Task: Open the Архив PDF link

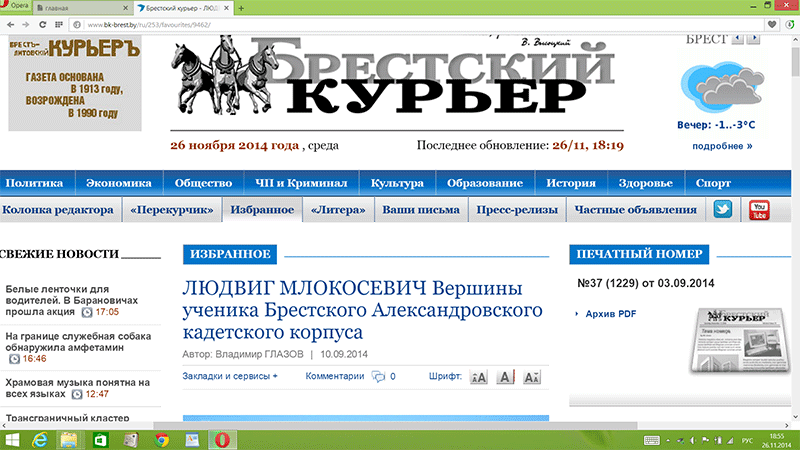Action: pos(611,314)
